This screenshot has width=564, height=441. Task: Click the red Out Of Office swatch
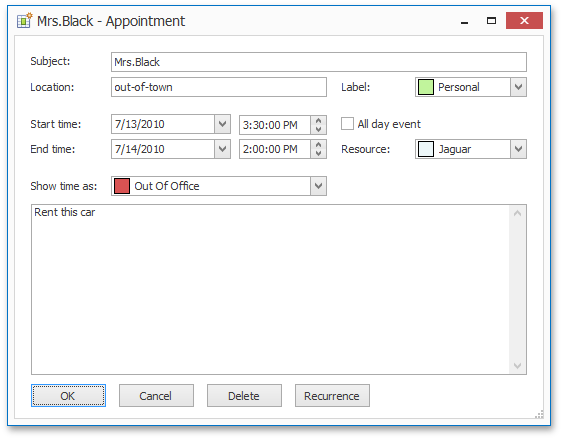pyautogui.click(x=122, y=186)
